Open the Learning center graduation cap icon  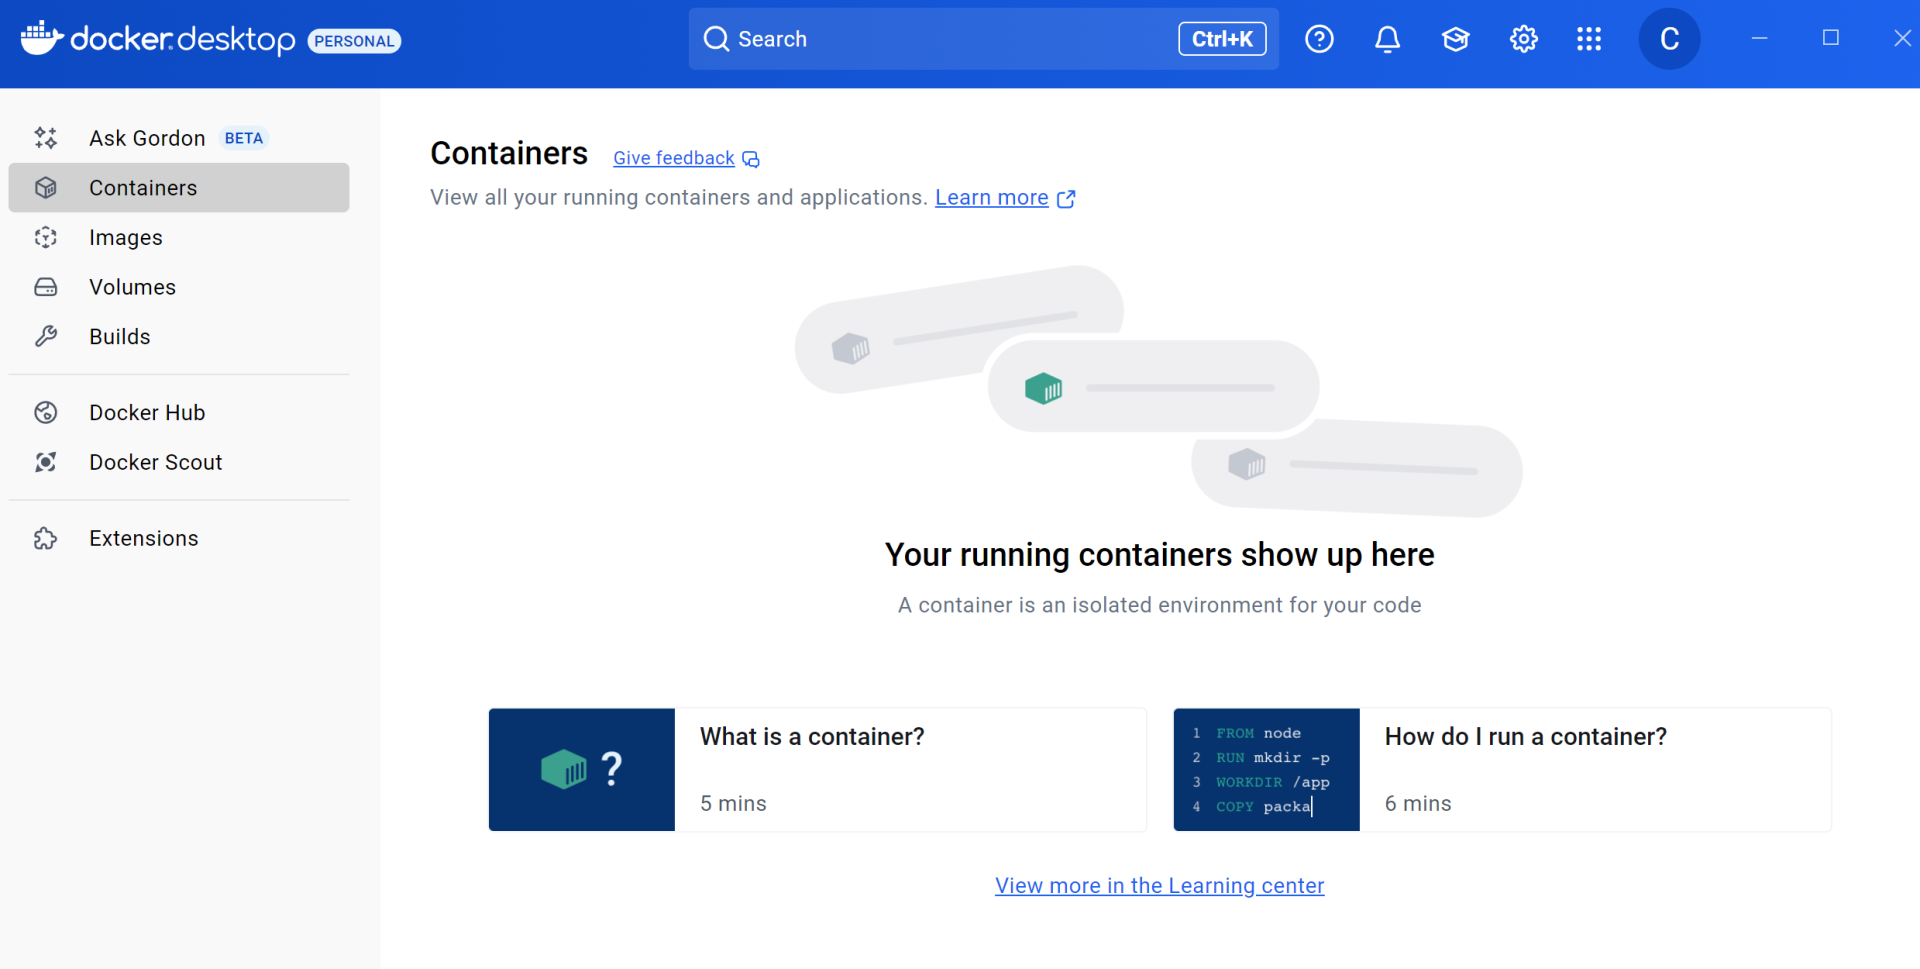[x=1455, y=39]
